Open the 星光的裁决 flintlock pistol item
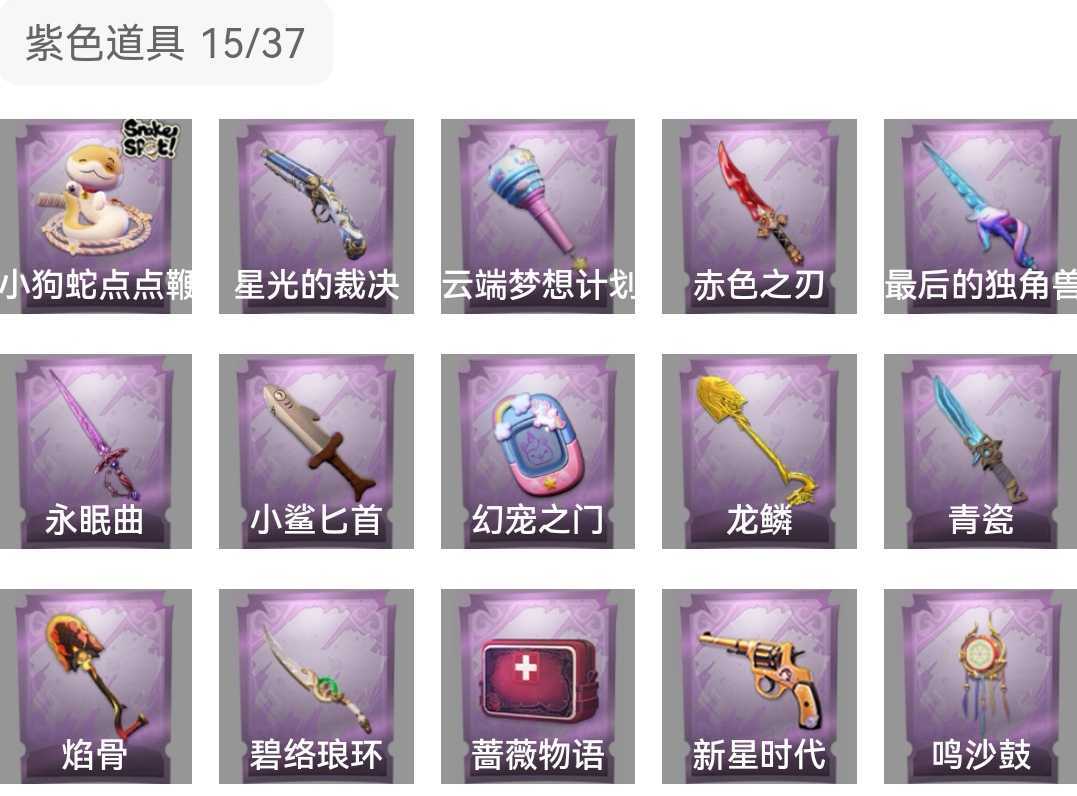 316,216
